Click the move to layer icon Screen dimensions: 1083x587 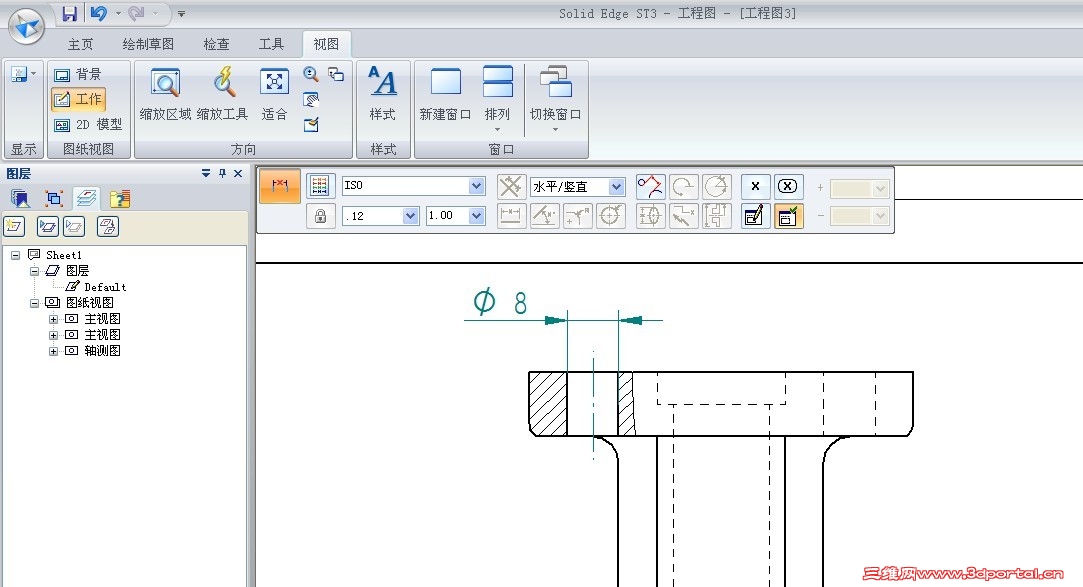[x=108, y=227]
